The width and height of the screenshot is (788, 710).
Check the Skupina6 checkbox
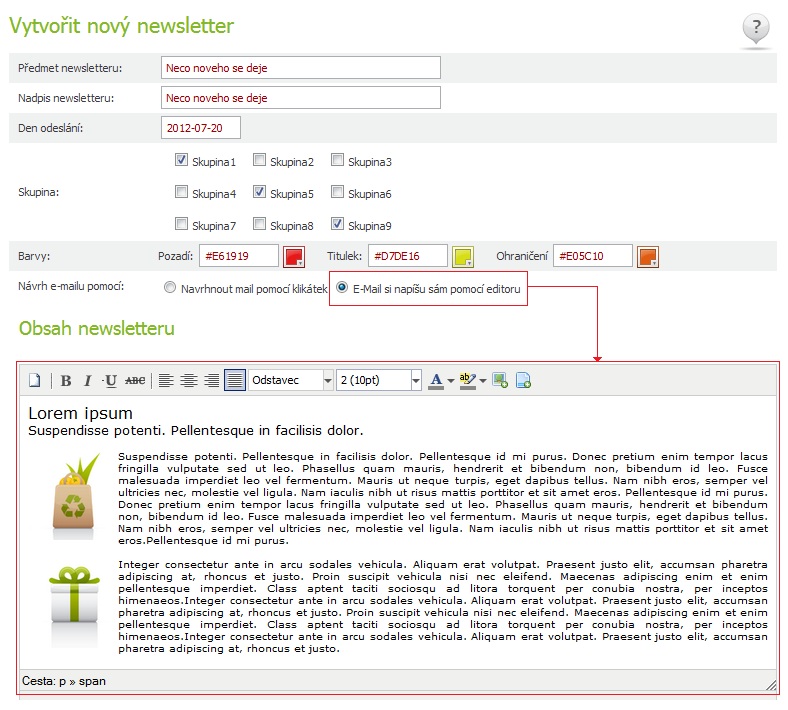[x=337, y=191]
